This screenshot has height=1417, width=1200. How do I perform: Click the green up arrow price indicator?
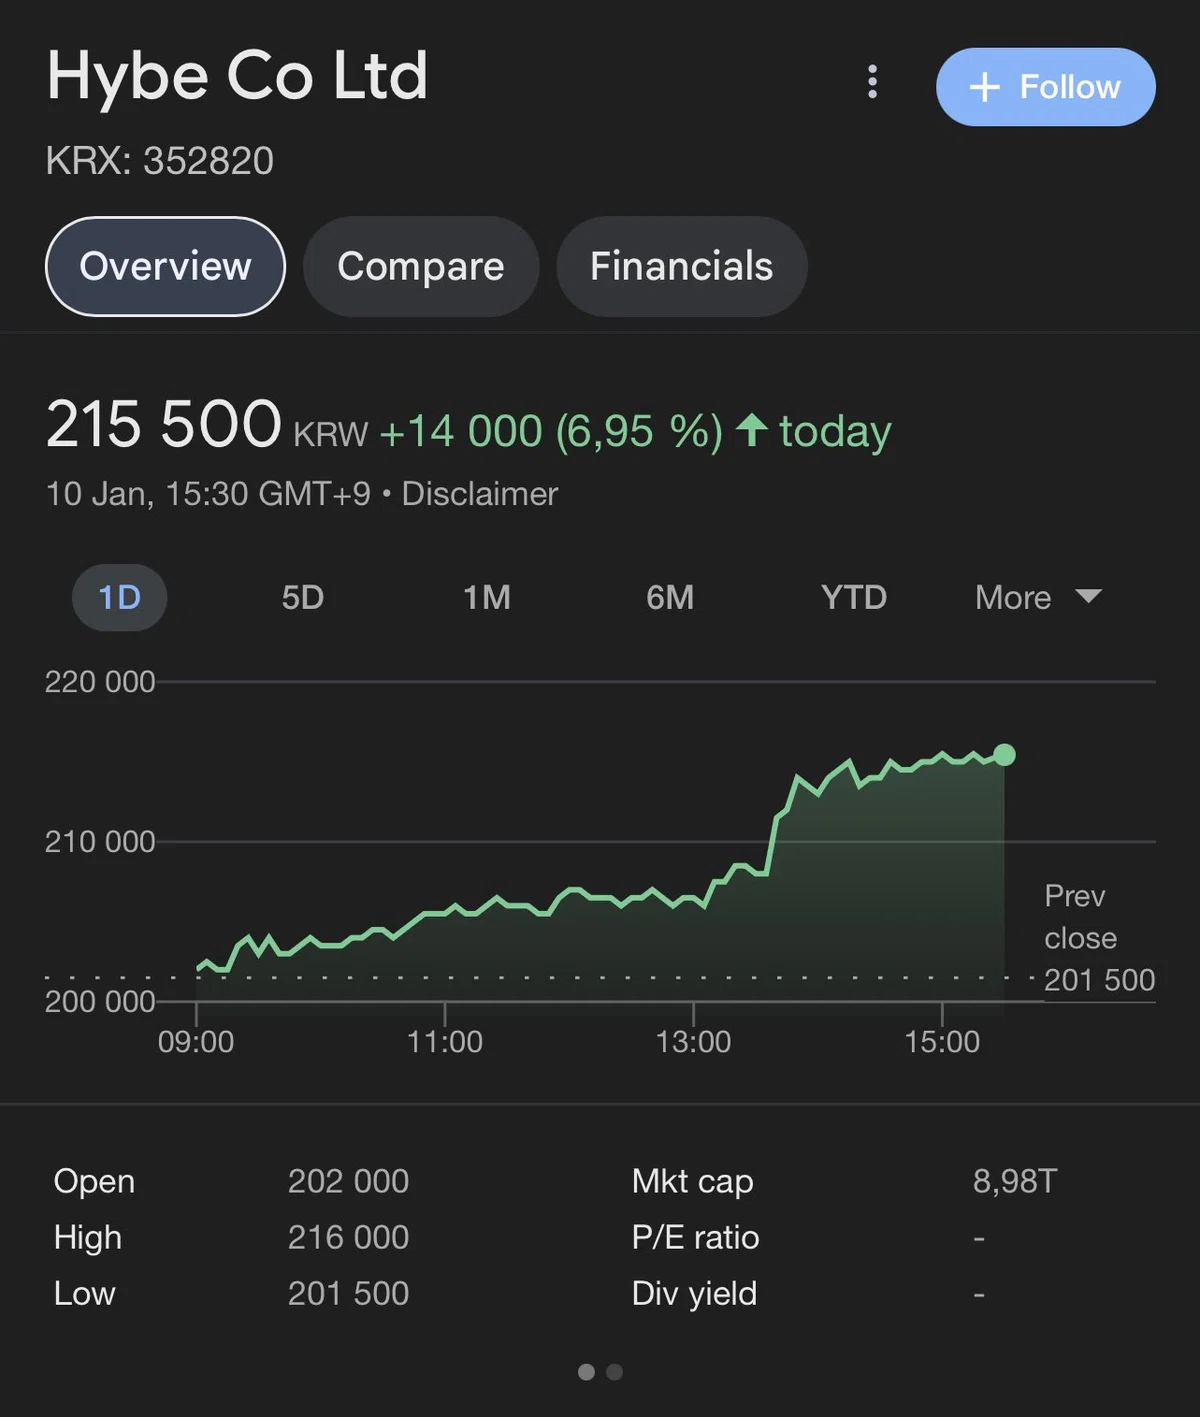click(x=752, y=431)
